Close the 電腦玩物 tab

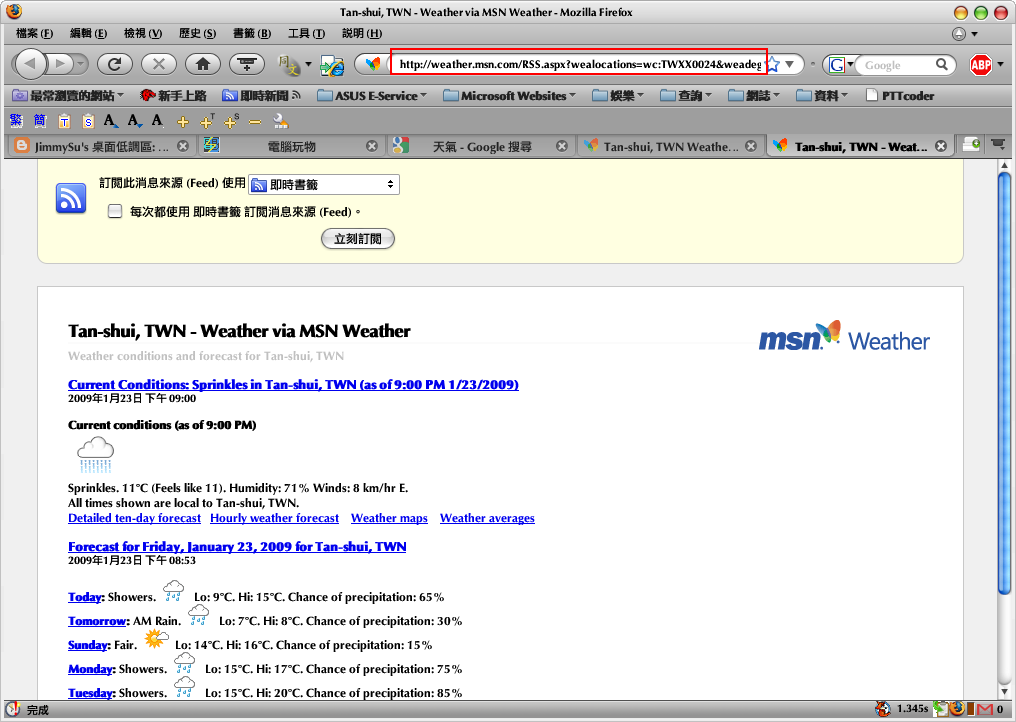pos(371,146)
